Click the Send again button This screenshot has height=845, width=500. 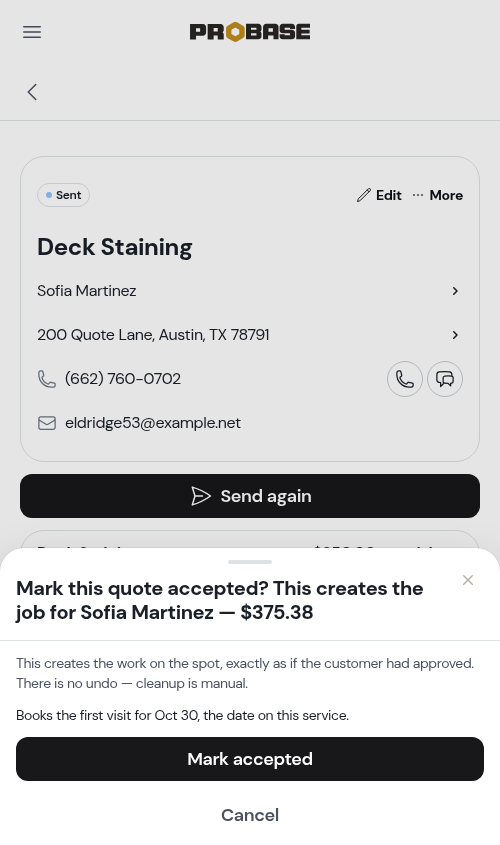250,496
